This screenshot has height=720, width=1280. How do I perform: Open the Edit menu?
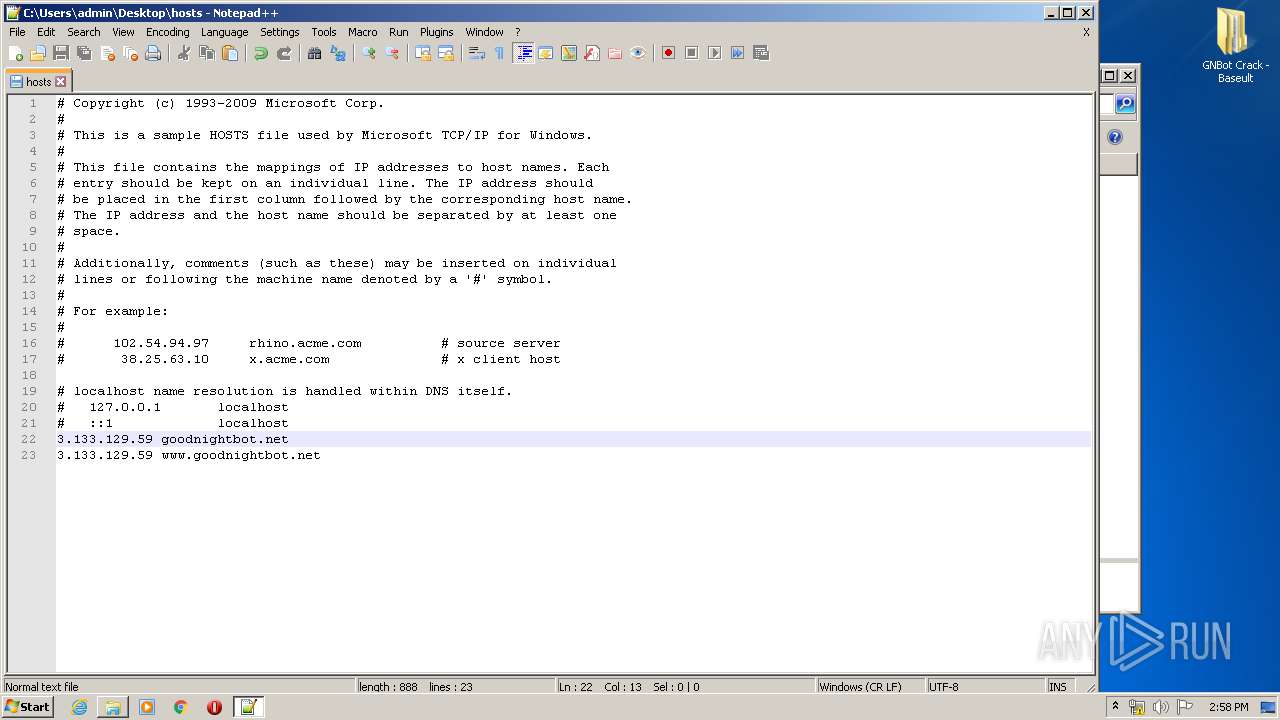pyautogui.click(x=46, y=32)
